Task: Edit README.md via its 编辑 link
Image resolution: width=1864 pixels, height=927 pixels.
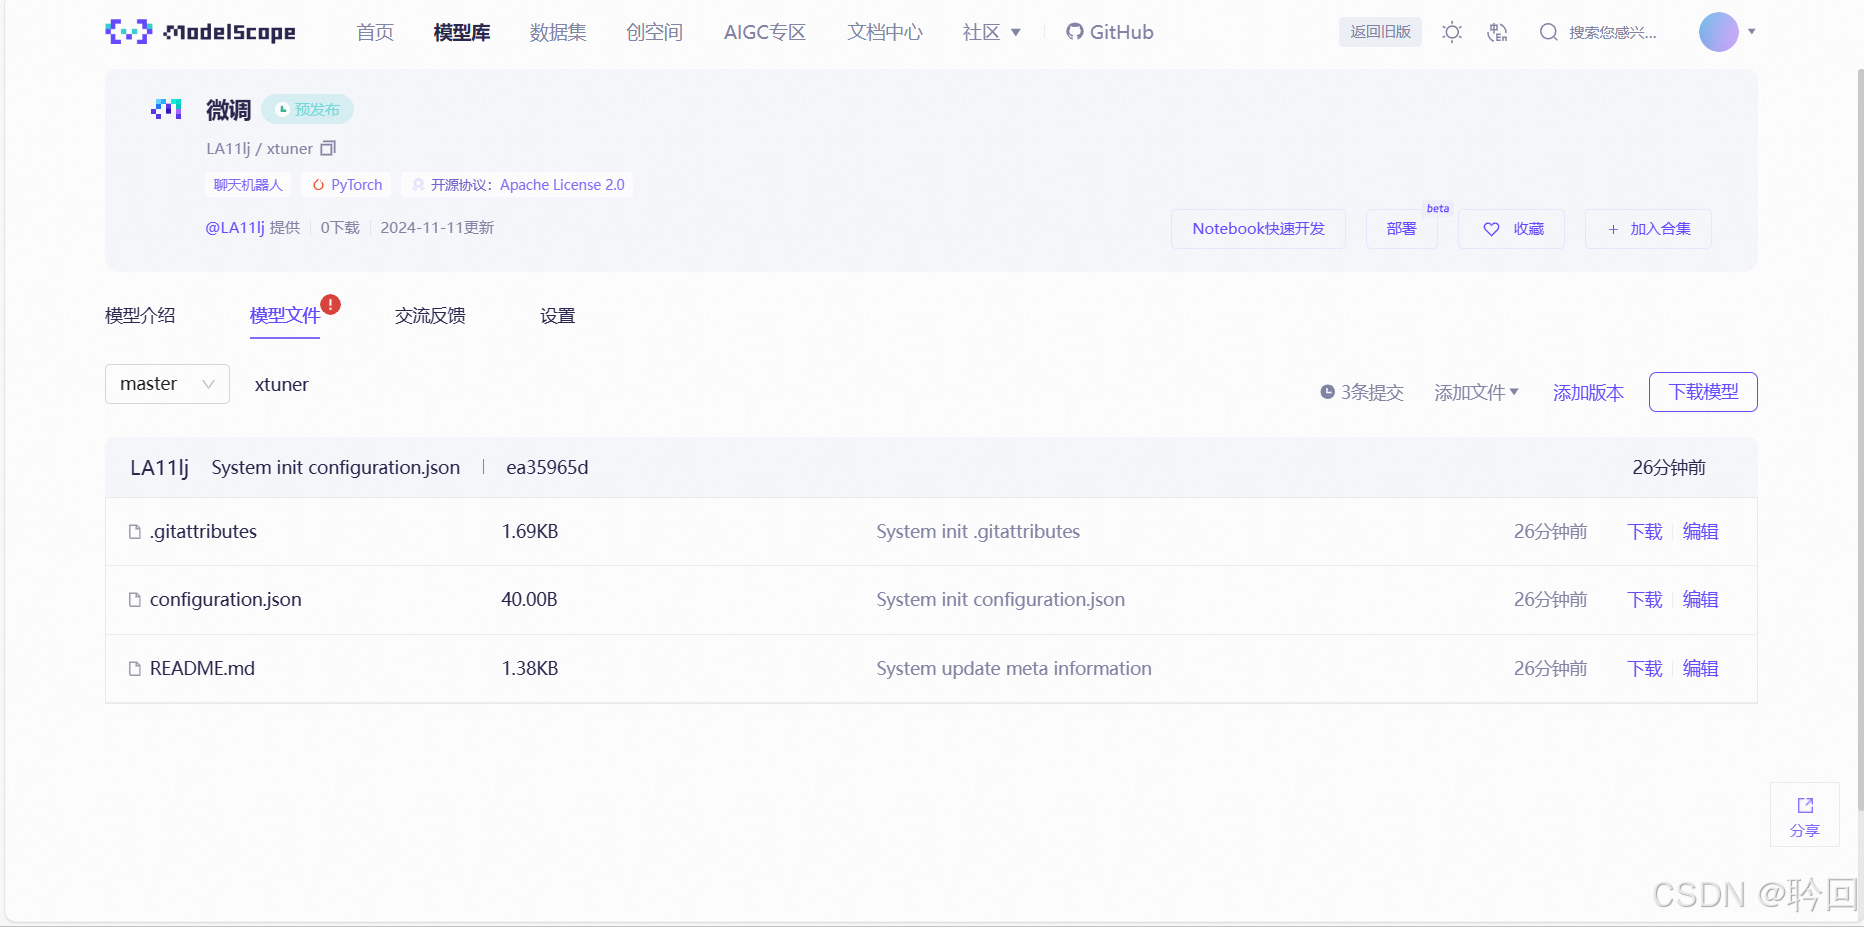Action: point(1699,668)
